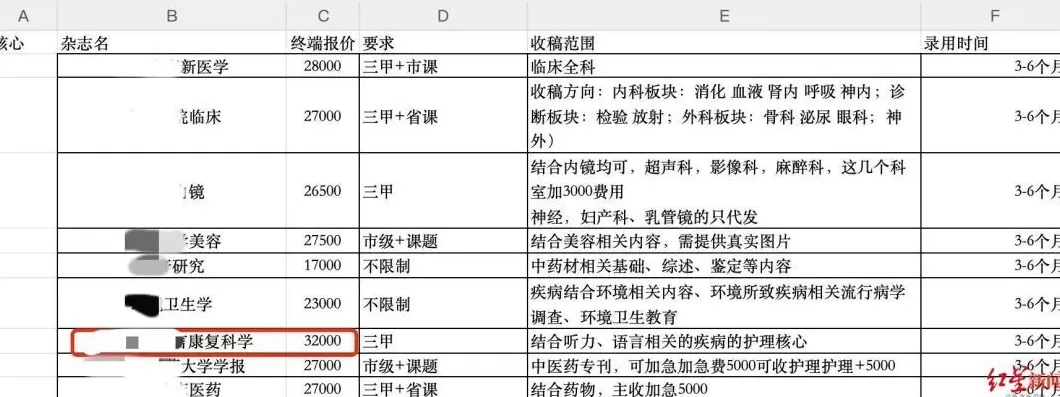Image resolution: width=1060 pixels, height=397 pixels.
Task: Select the journal cell ending in 美容
Action: (x=172, y=241)
